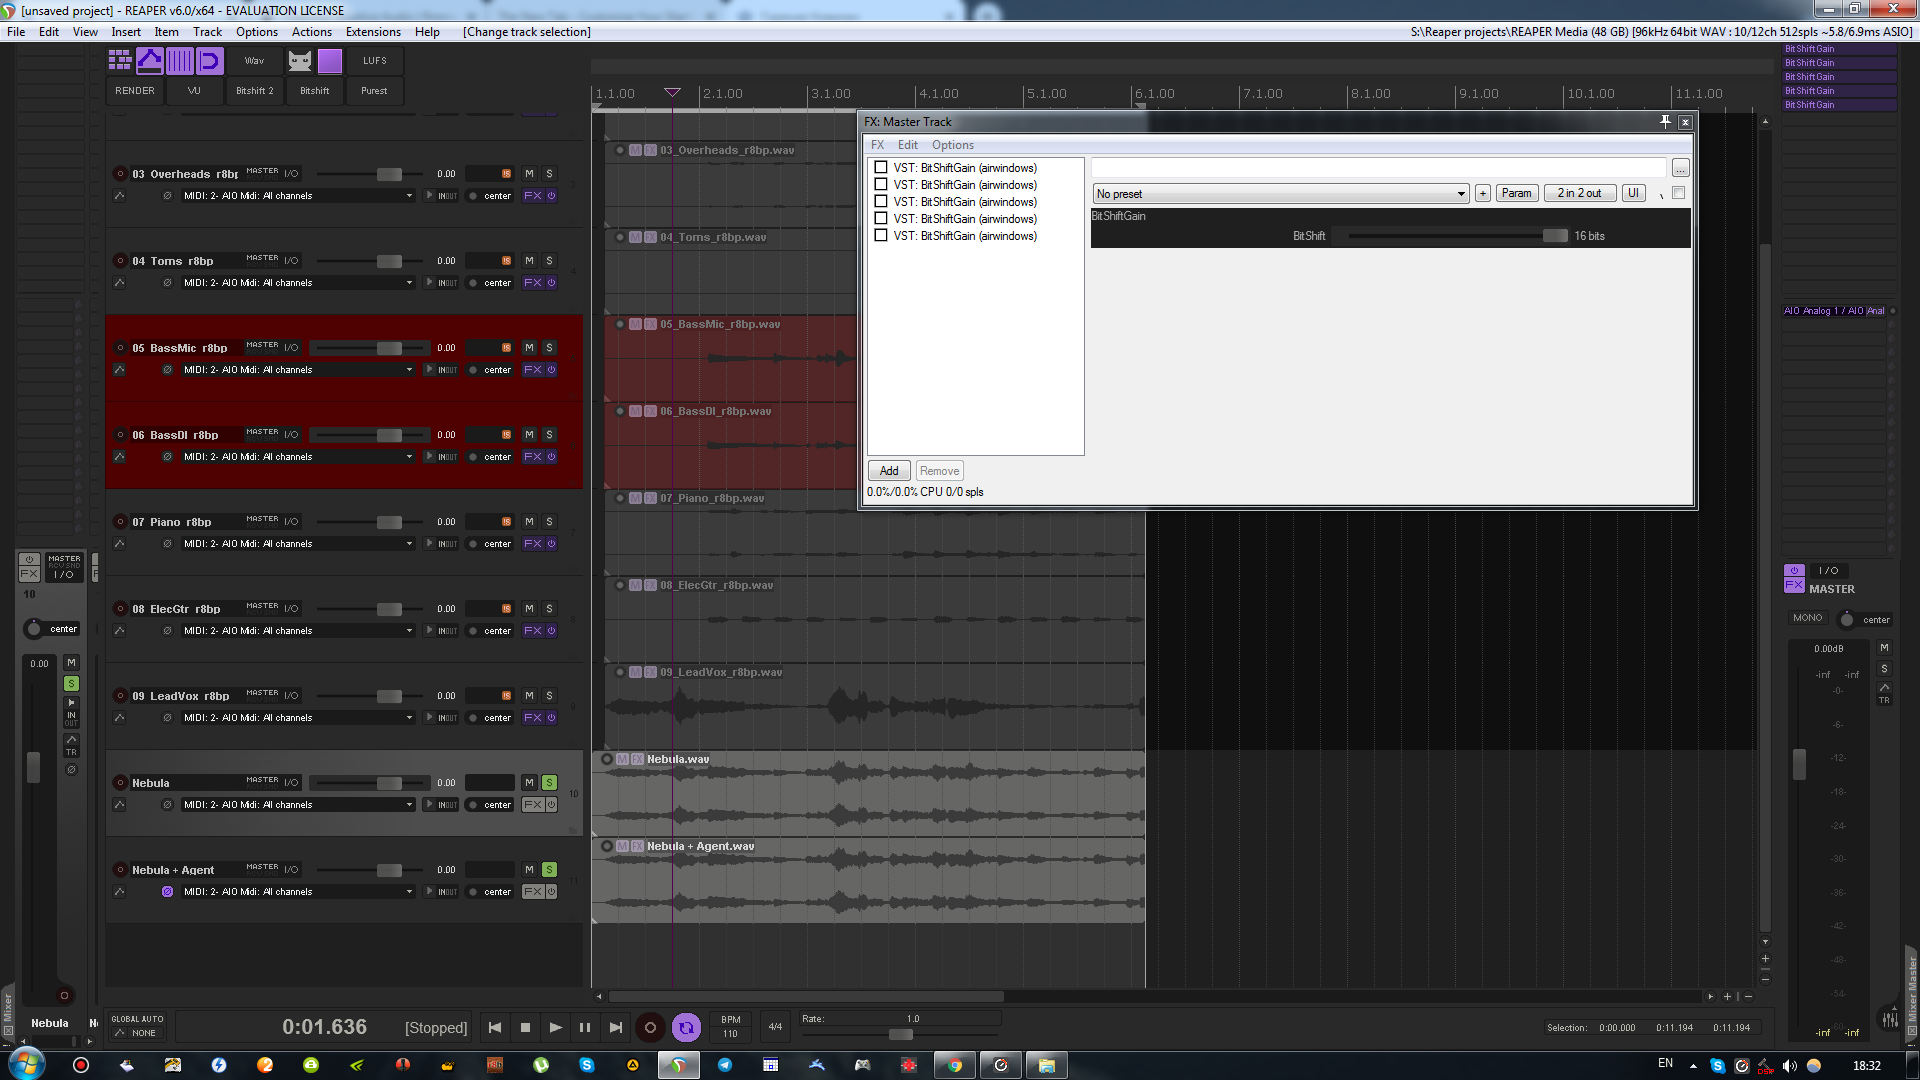This screenshot has width=1920, height=1080.
Task: Solo the 04 Toms track
Action: [x=549, y=261]
